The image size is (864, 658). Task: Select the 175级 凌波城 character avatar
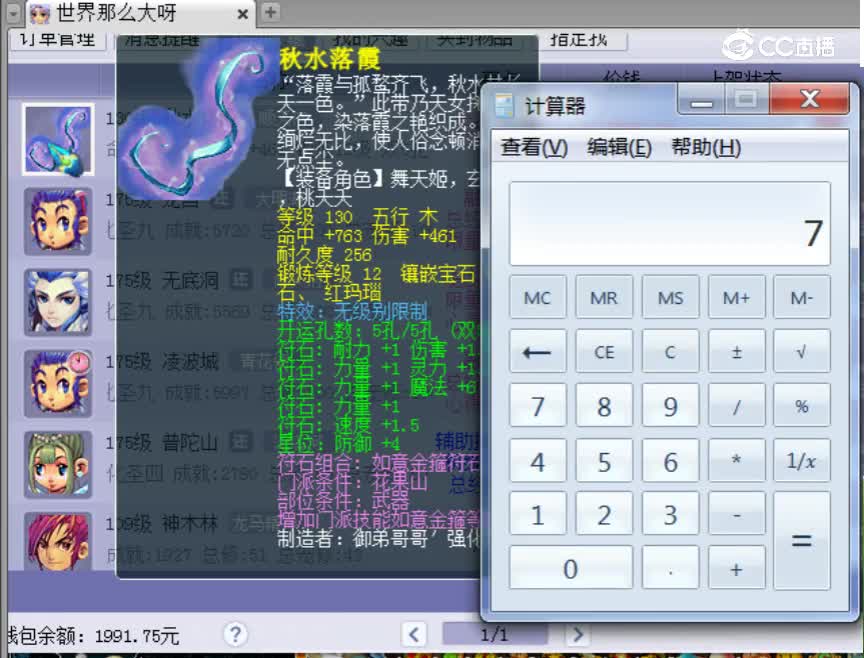pyautogui.click(x=57, y=384)
